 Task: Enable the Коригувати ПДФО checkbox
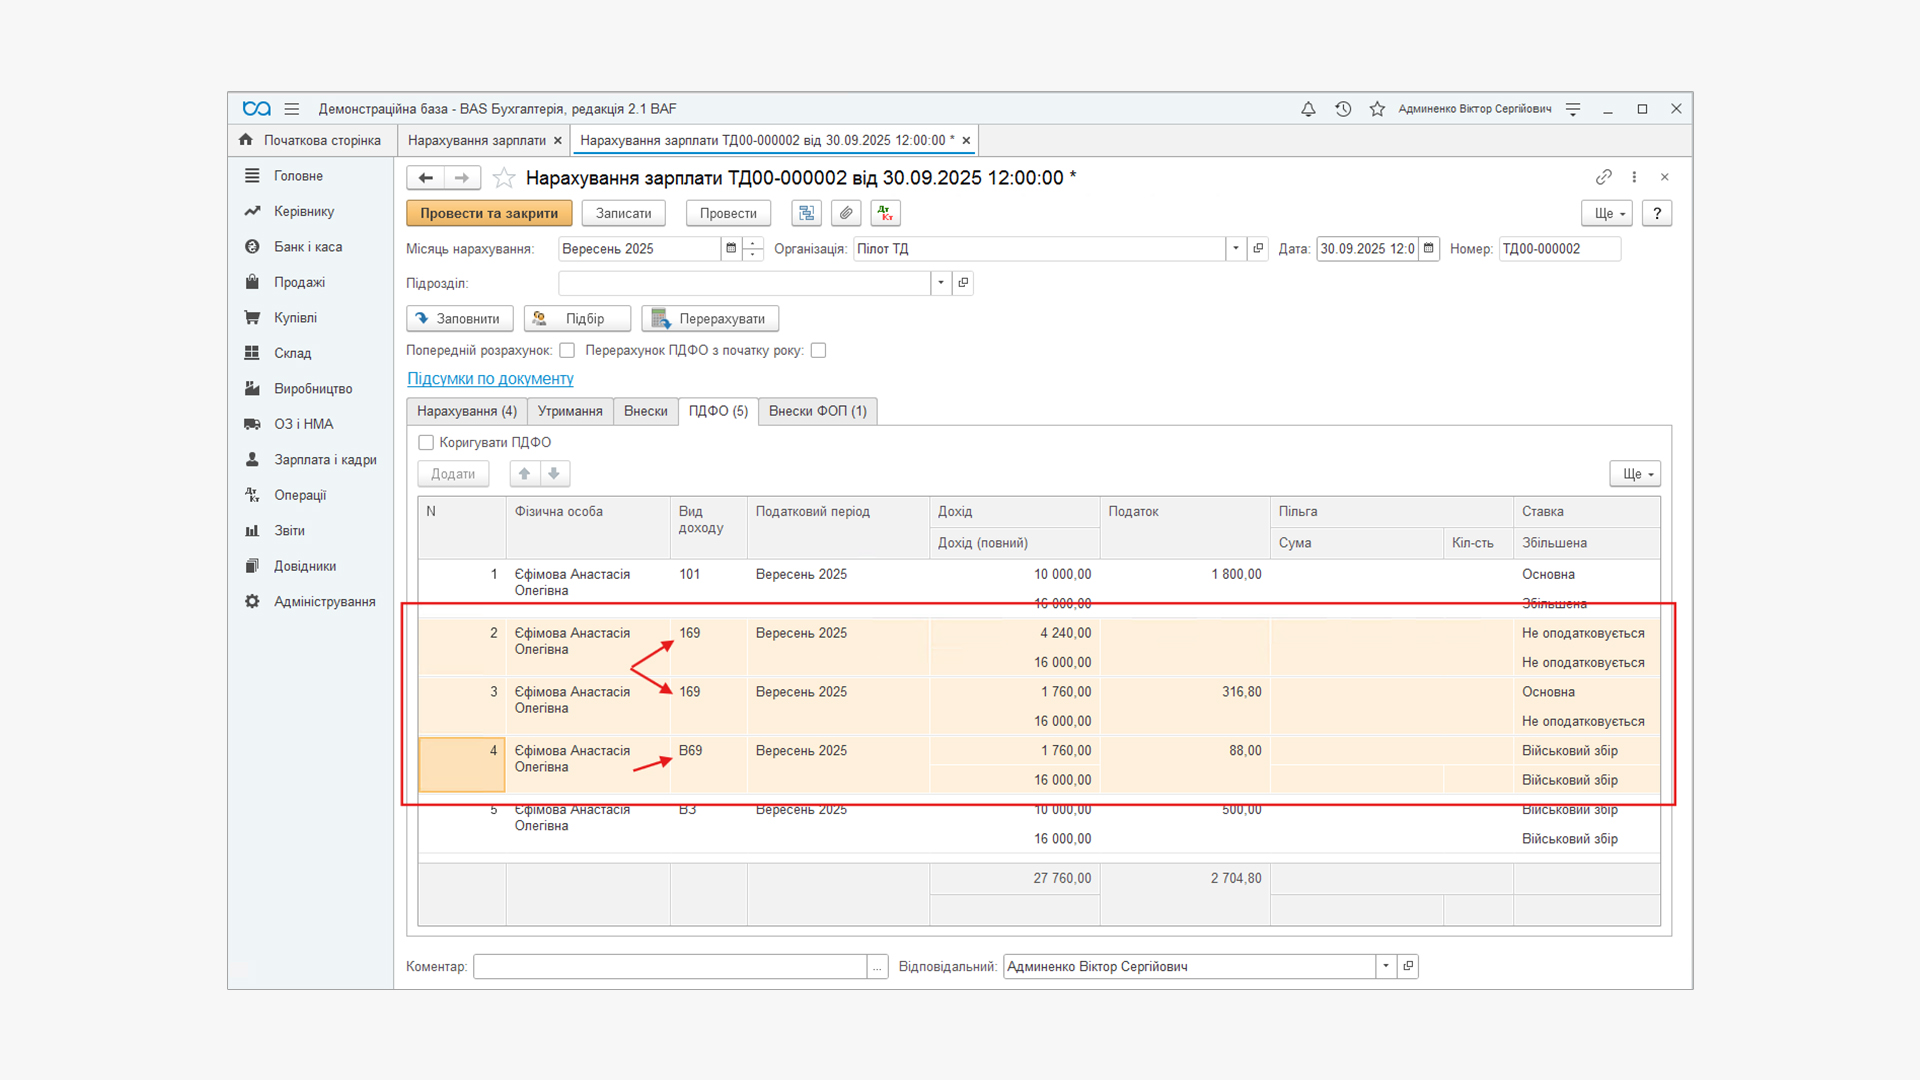(x=427, y=442)
